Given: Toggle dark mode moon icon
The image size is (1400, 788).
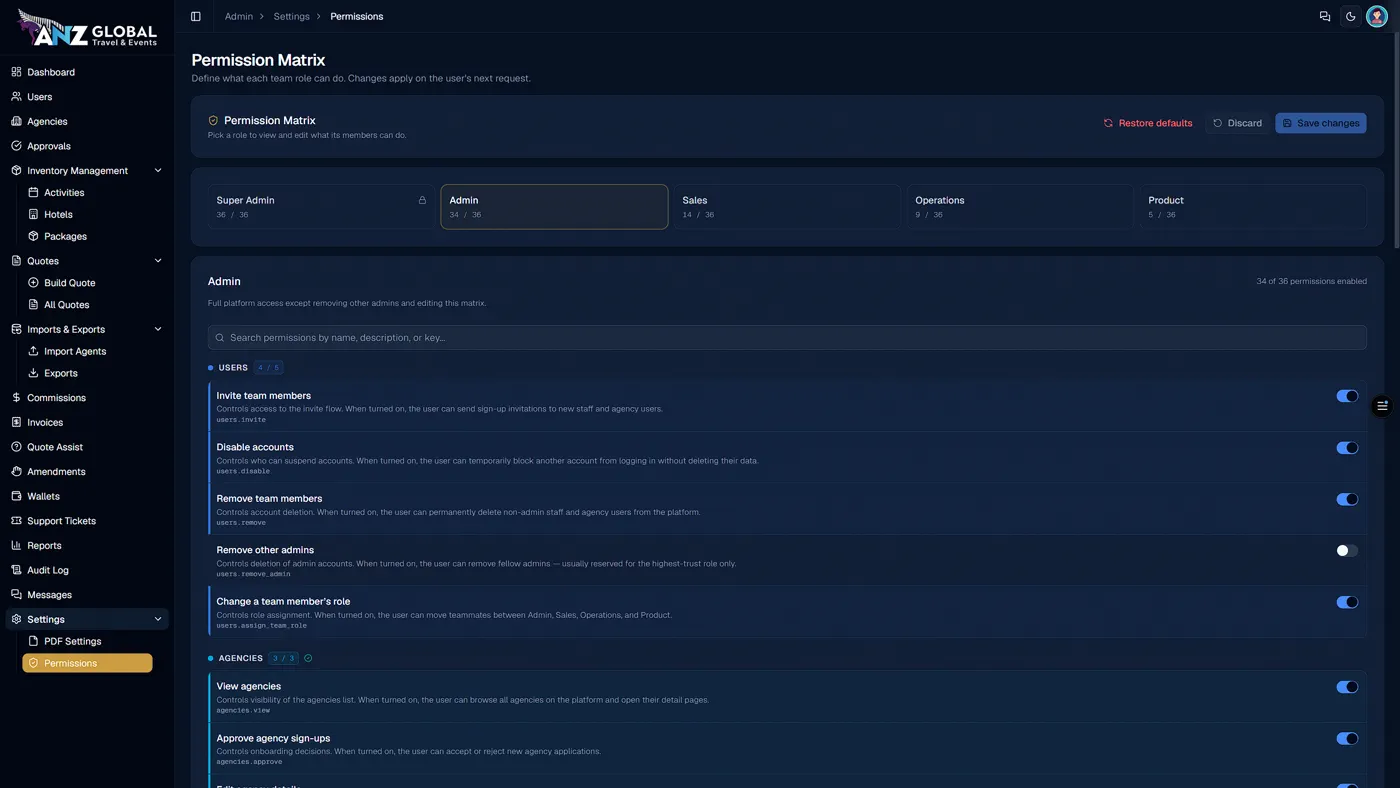Looking at the screenshot, I should coord(1351,16).
